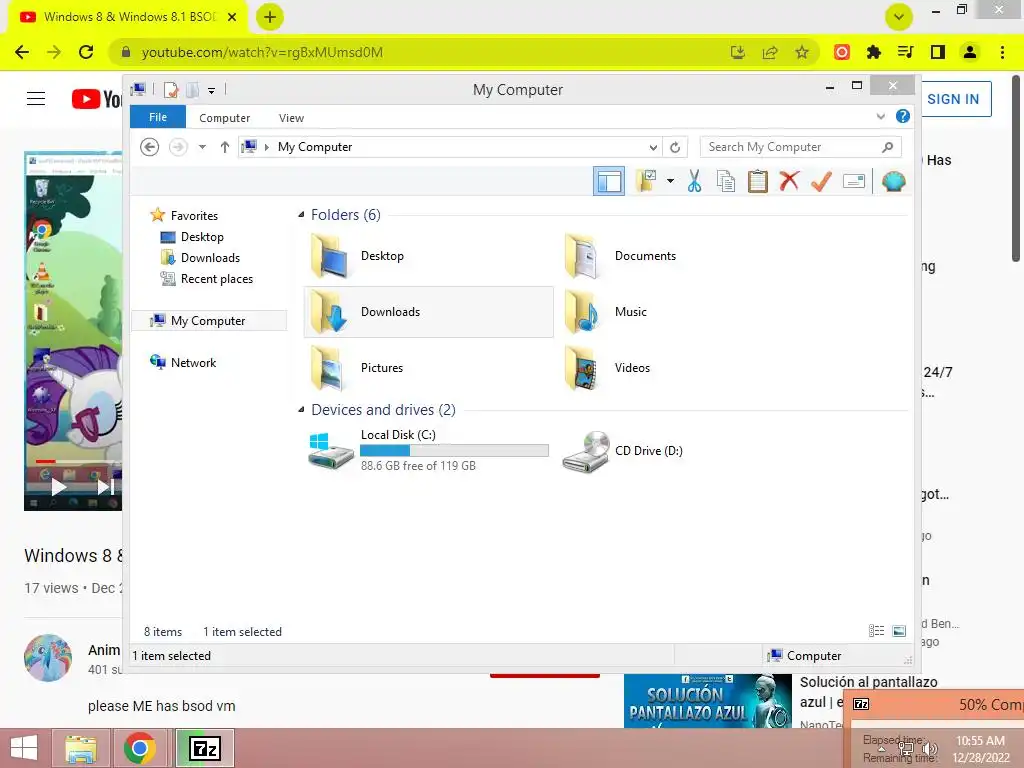Click the orange checkmark Properties toolbar icon

[x=821, y=181]
